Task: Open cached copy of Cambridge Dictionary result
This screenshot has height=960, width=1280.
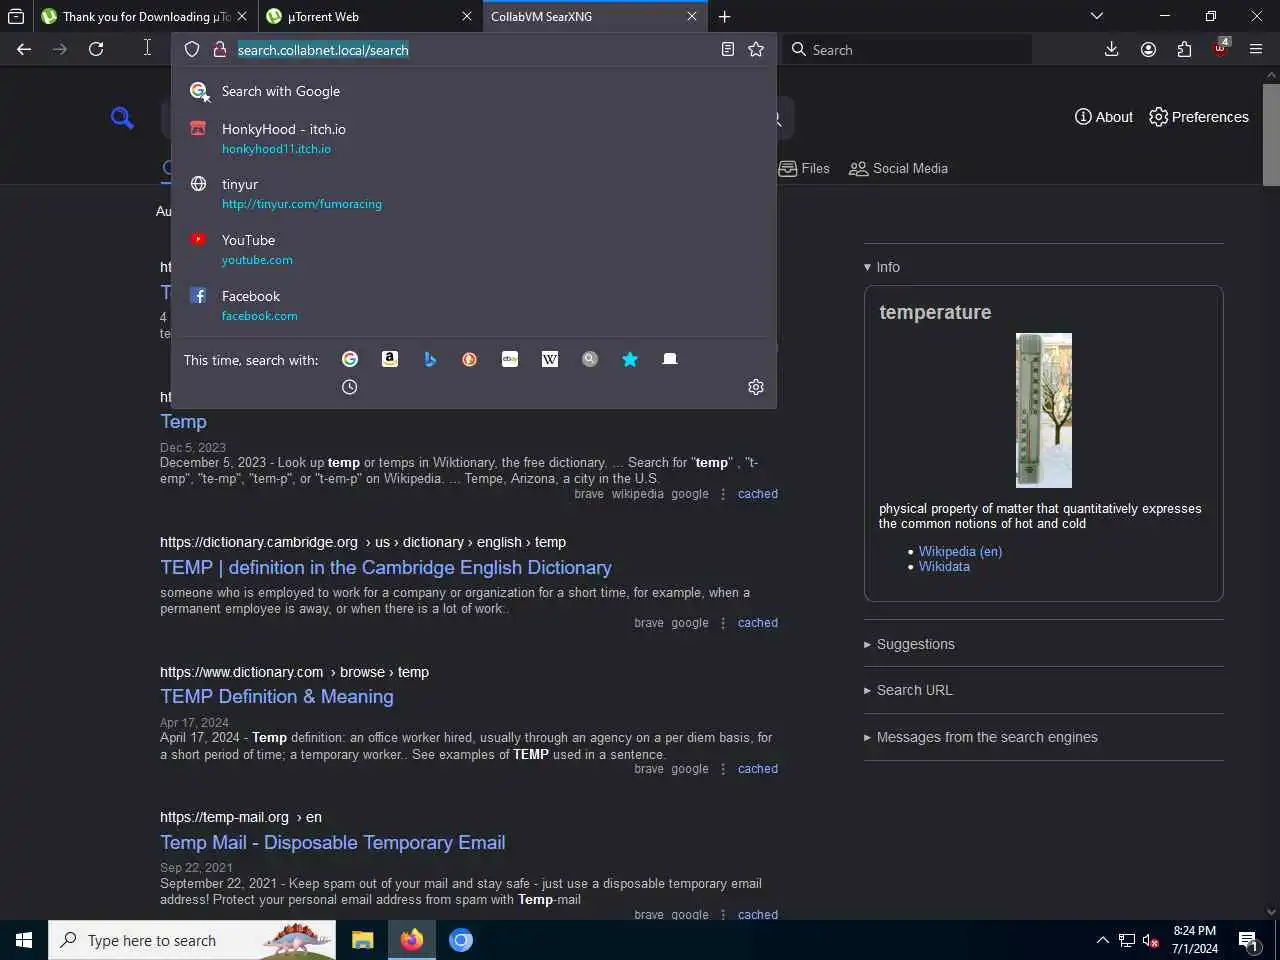Action: [x=758, y=623]
